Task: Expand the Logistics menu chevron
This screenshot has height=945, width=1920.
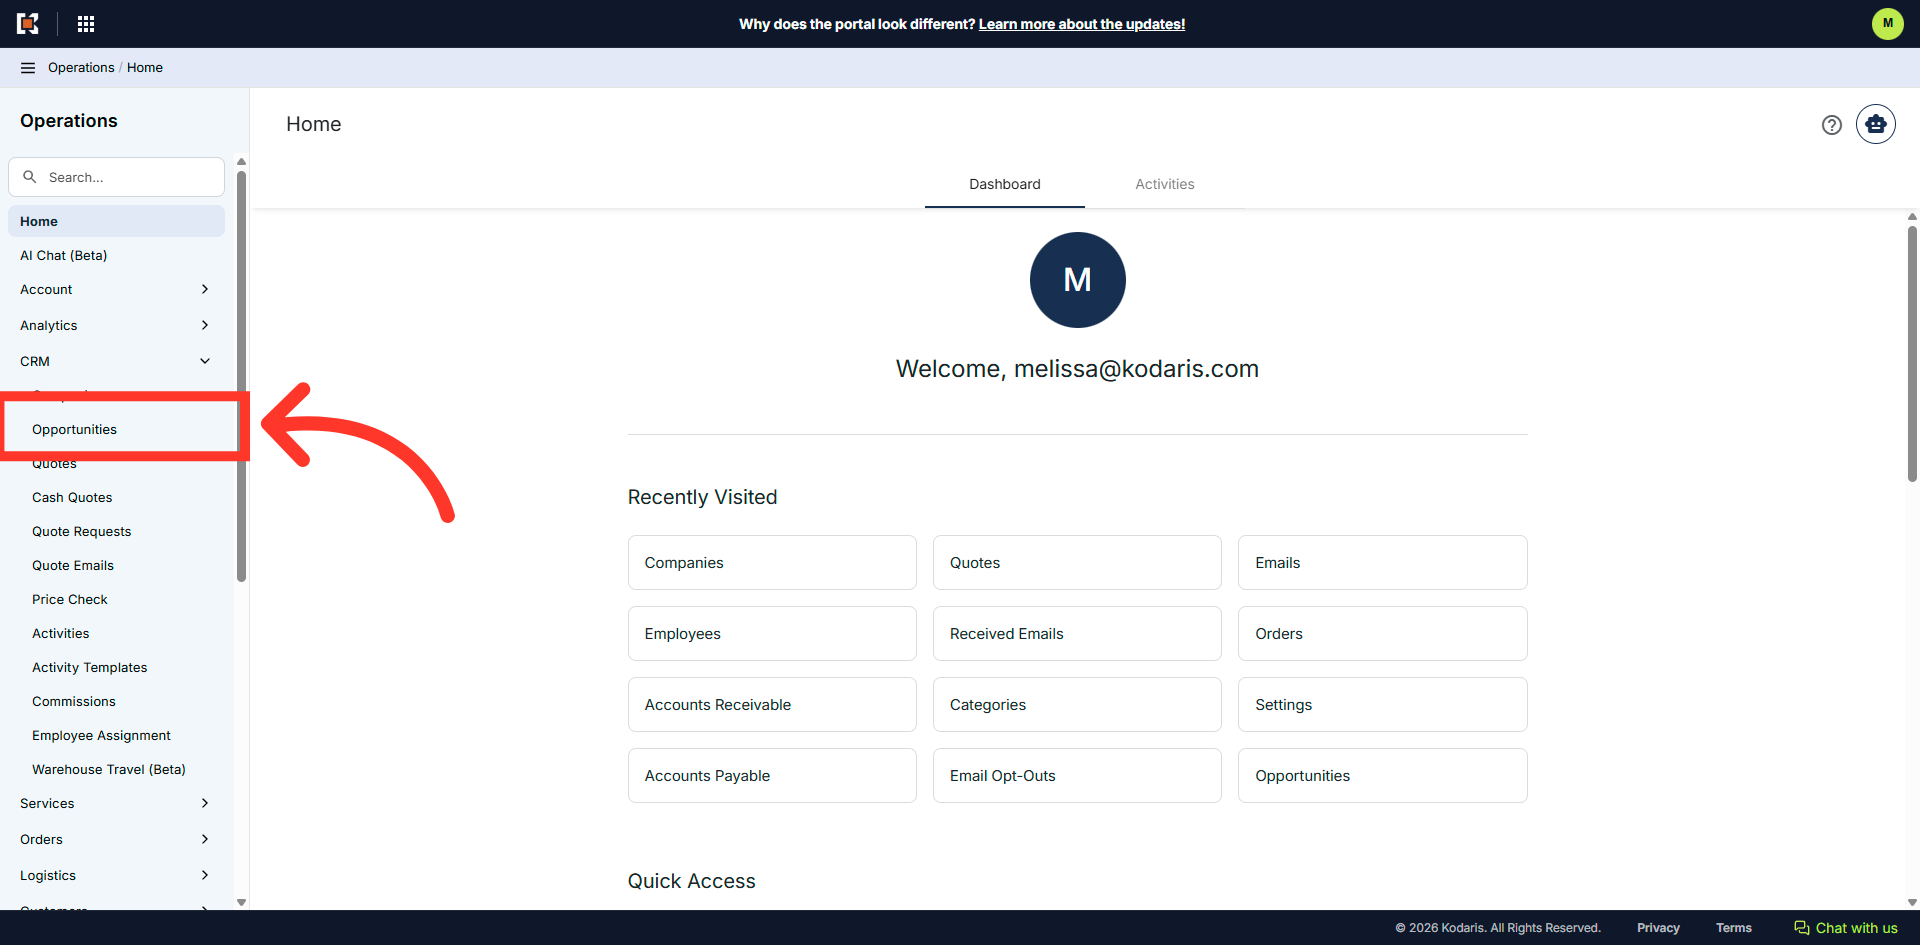Action: click(x=205, y=875)
